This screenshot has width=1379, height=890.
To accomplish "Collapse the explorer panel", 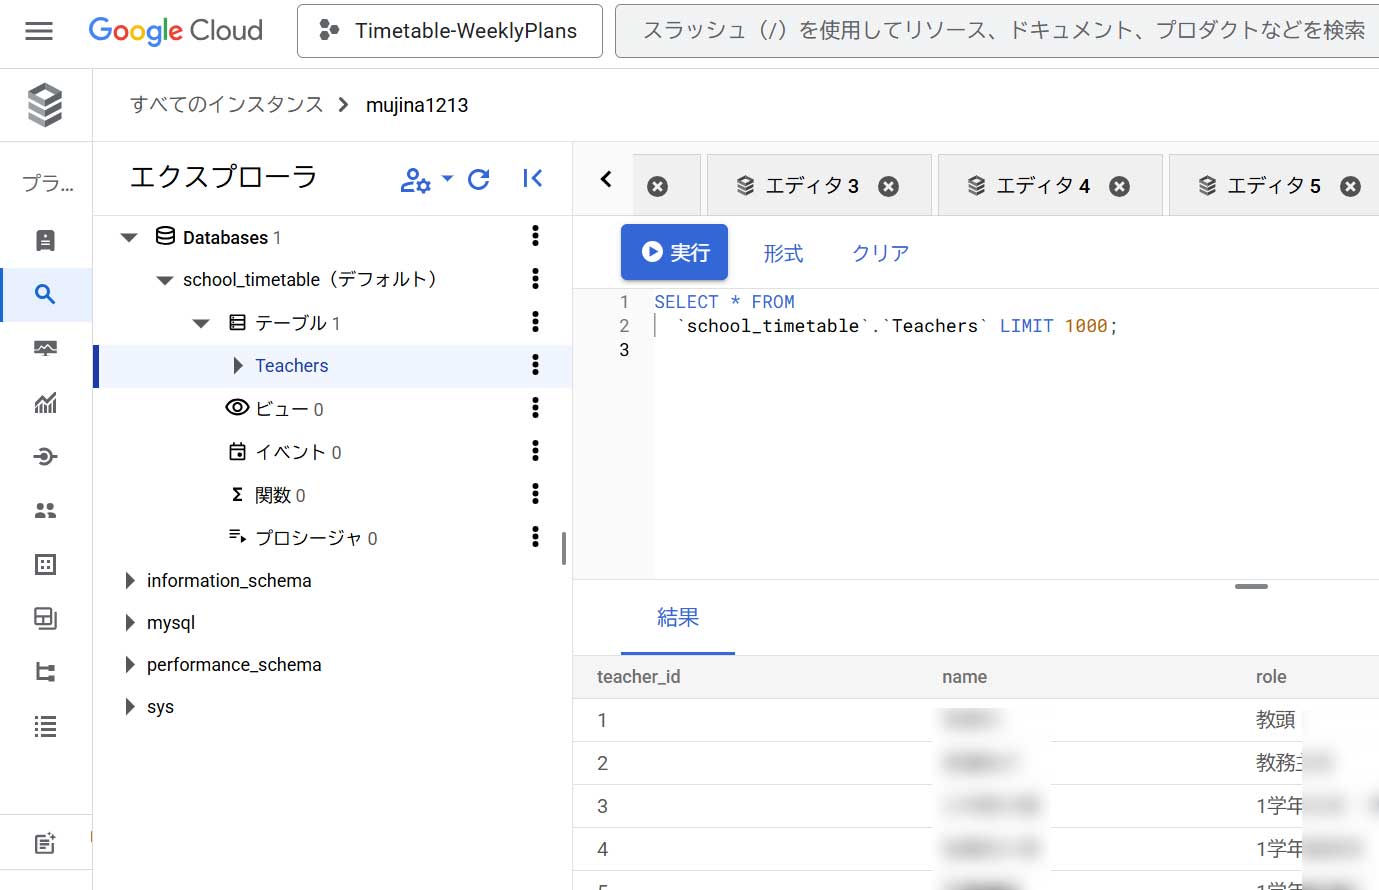I will coord(533,179).
